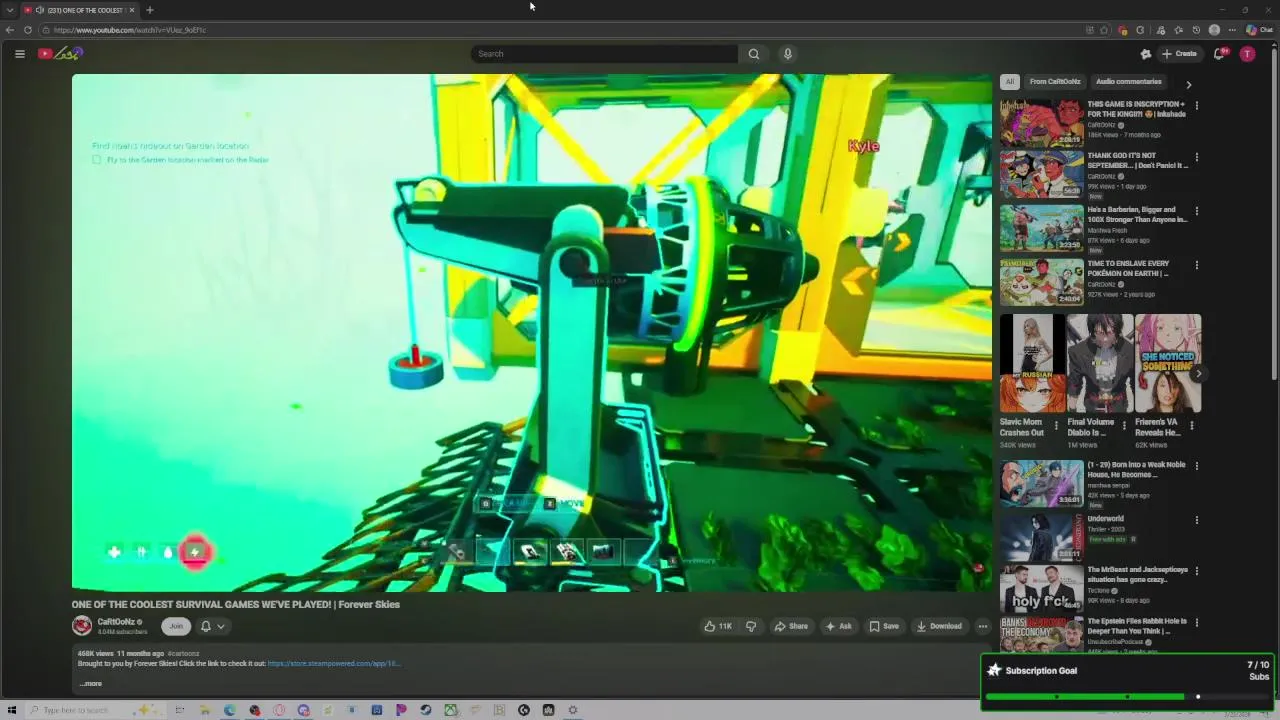Dislike the video with thumbs down
The image size is (1280, 720).
pos(751,627)
